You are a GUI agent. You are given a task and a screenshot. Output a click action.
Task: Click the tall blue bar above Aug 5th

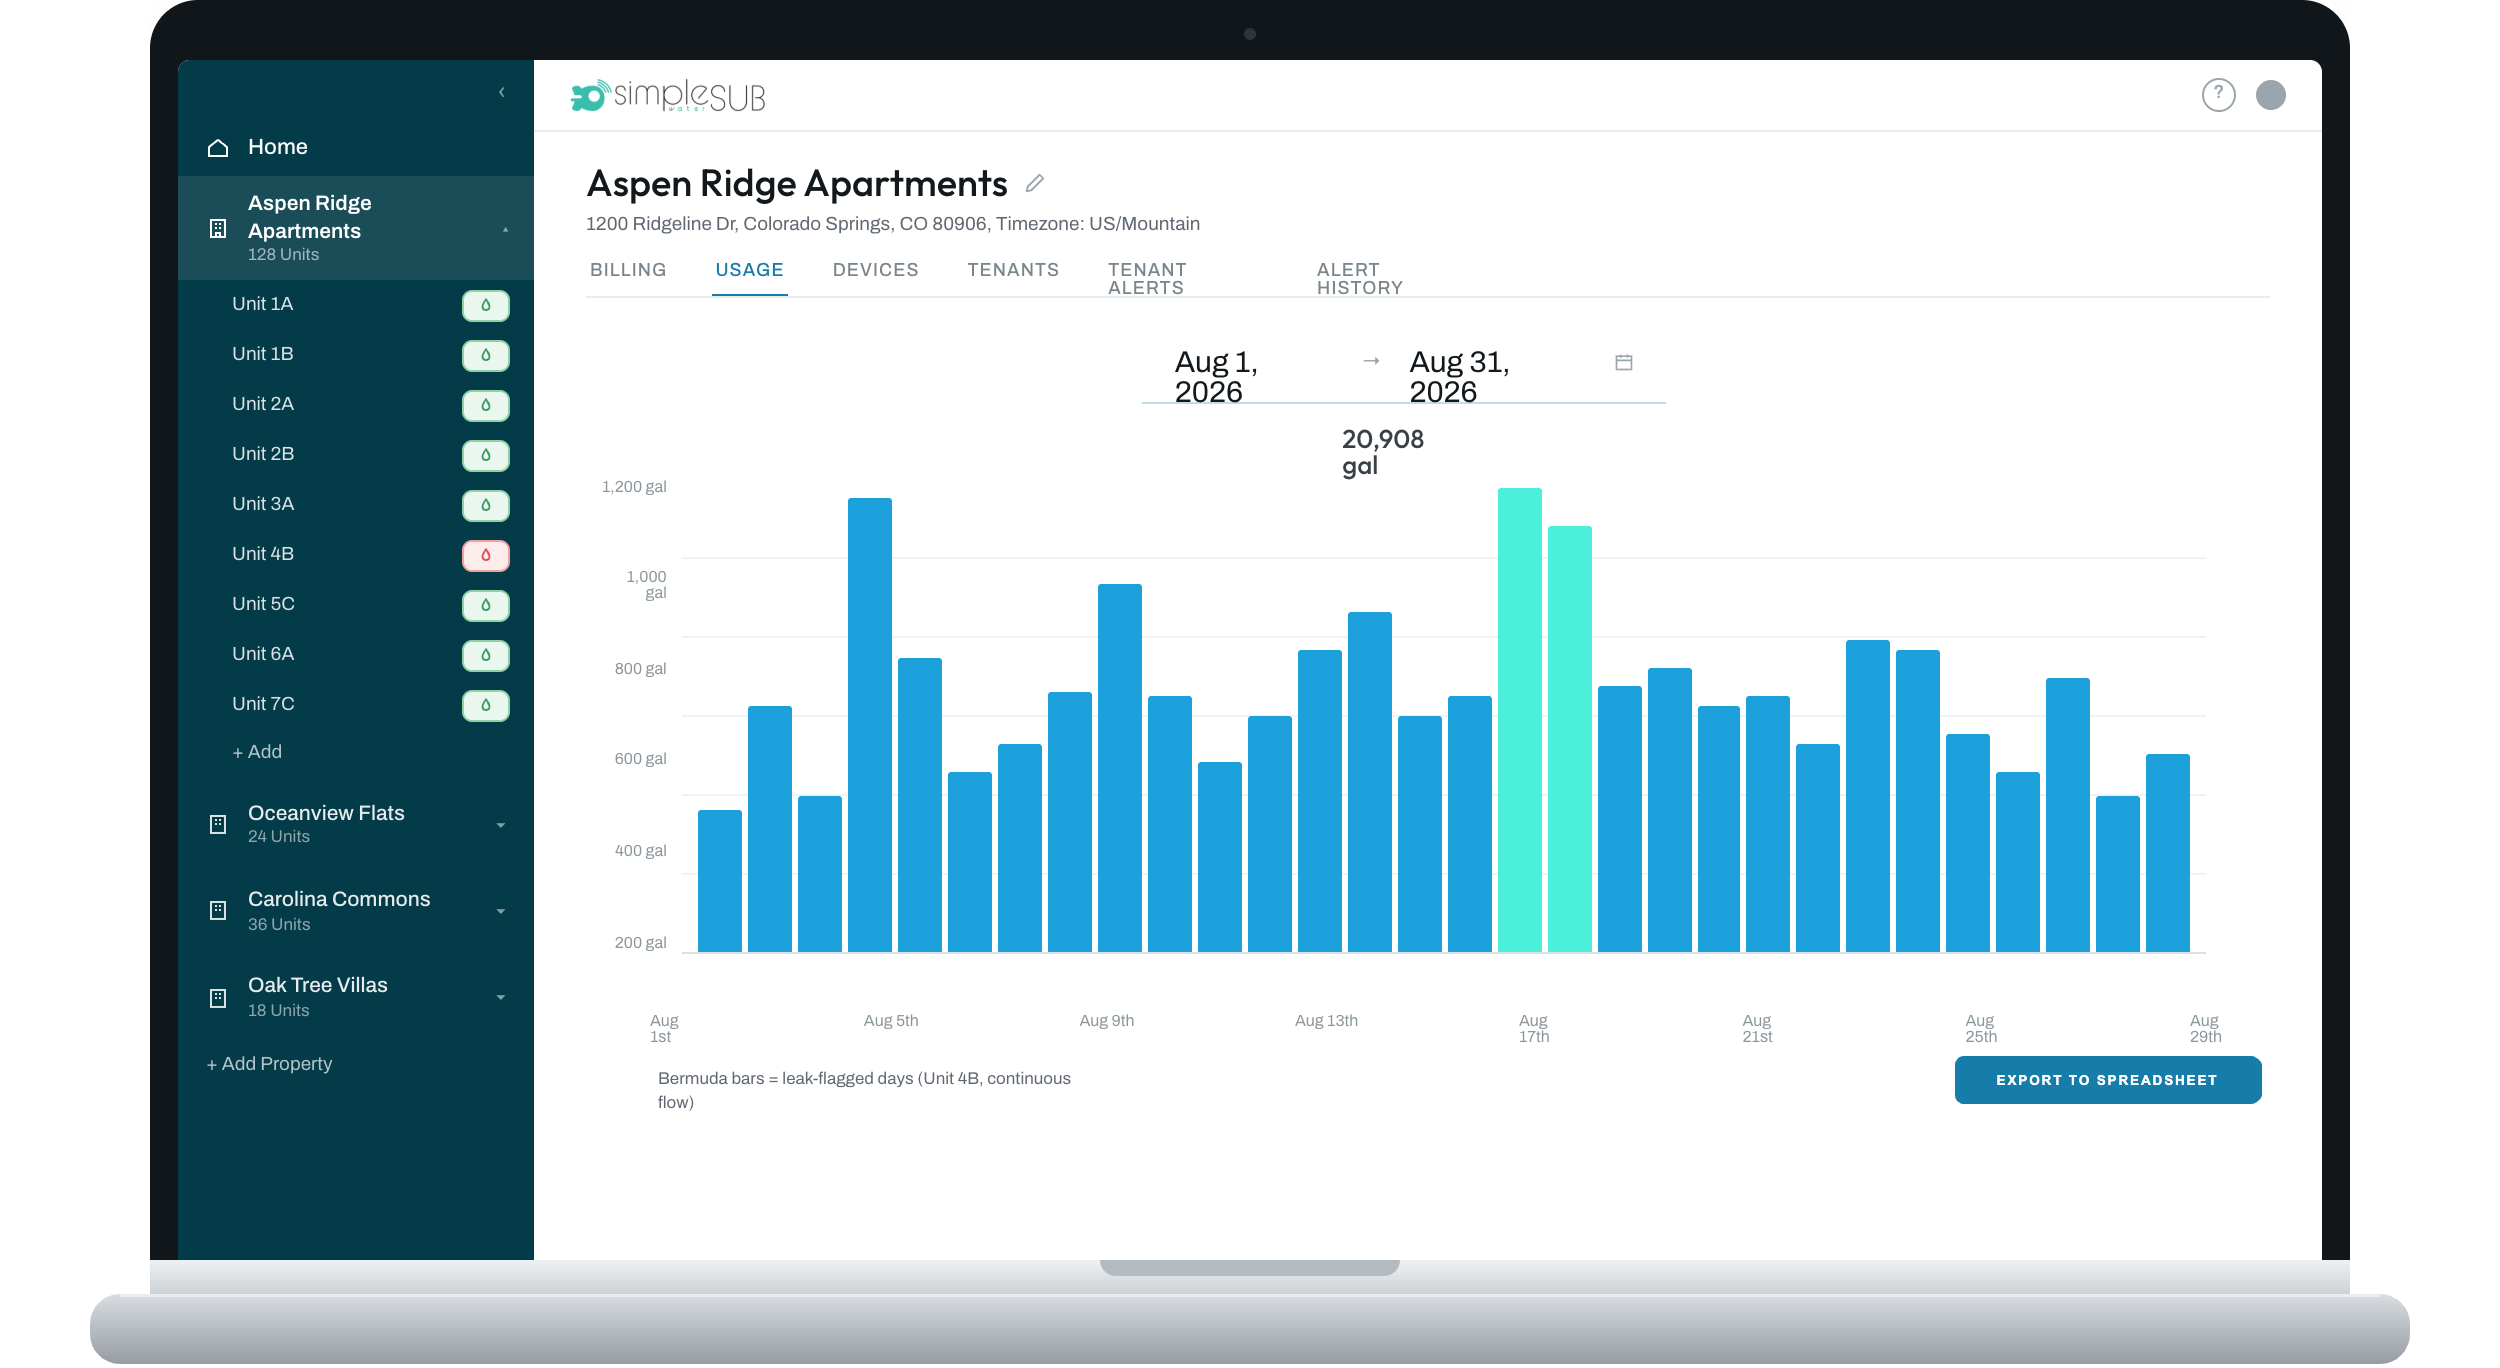[870, 725]
